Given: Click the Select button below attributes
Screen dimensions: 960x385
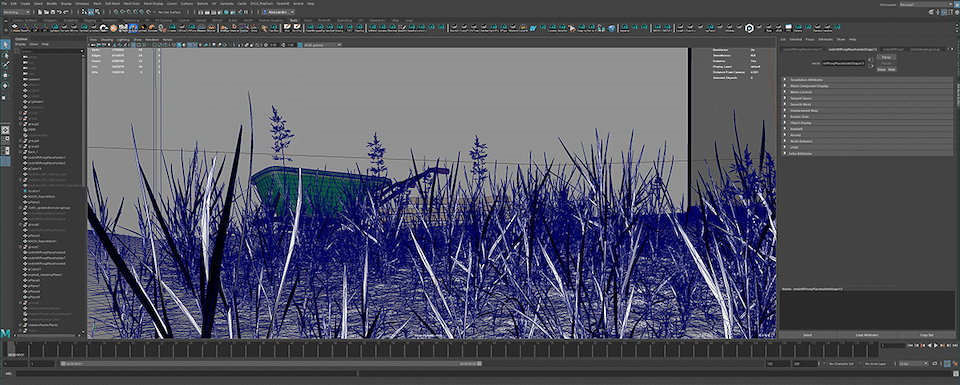Looking at the screenshot, I should click(x=808, y=335).
